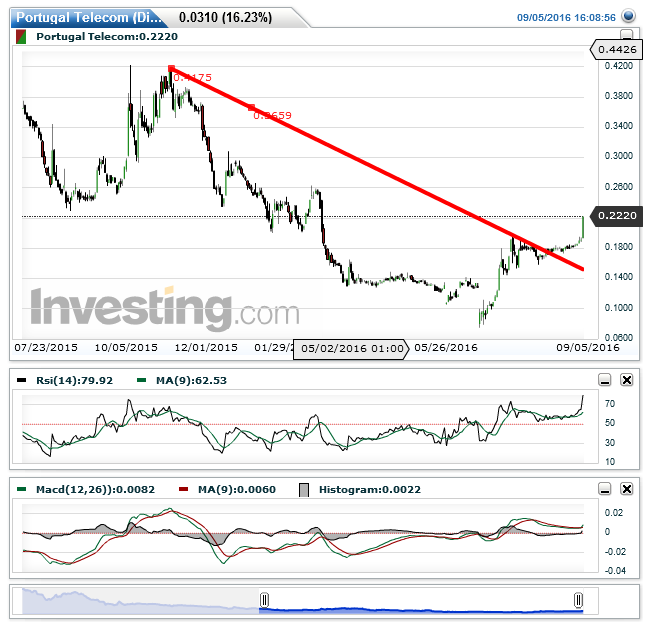The width and height of the screenshot is (650, 627).
Task: Click the trendline start anchor at 0.4175
Action: point(171,68)
